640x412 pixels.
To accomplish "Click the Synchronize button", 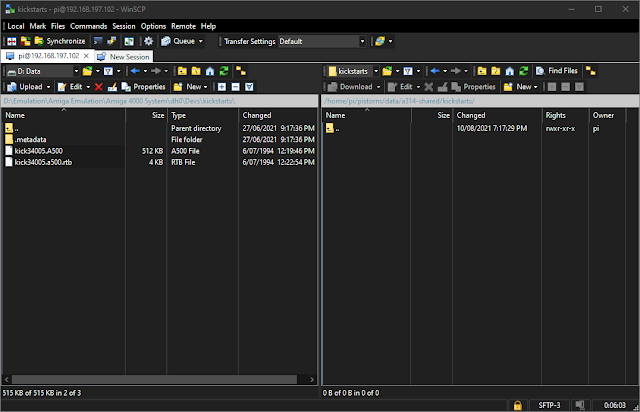I will pos(60,41).
